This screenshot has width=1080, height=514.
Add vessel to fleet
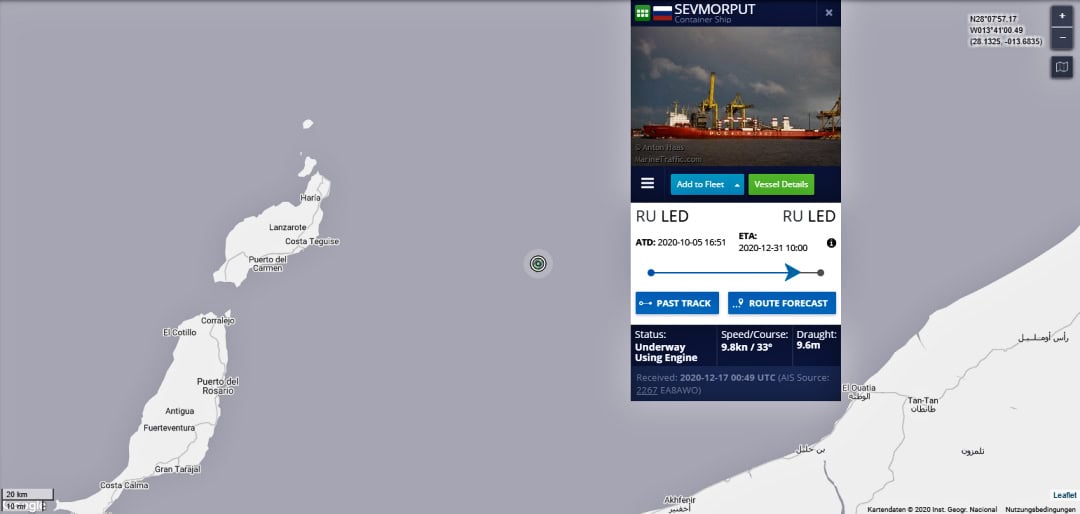pyautogui.click(x=700, y=185)
